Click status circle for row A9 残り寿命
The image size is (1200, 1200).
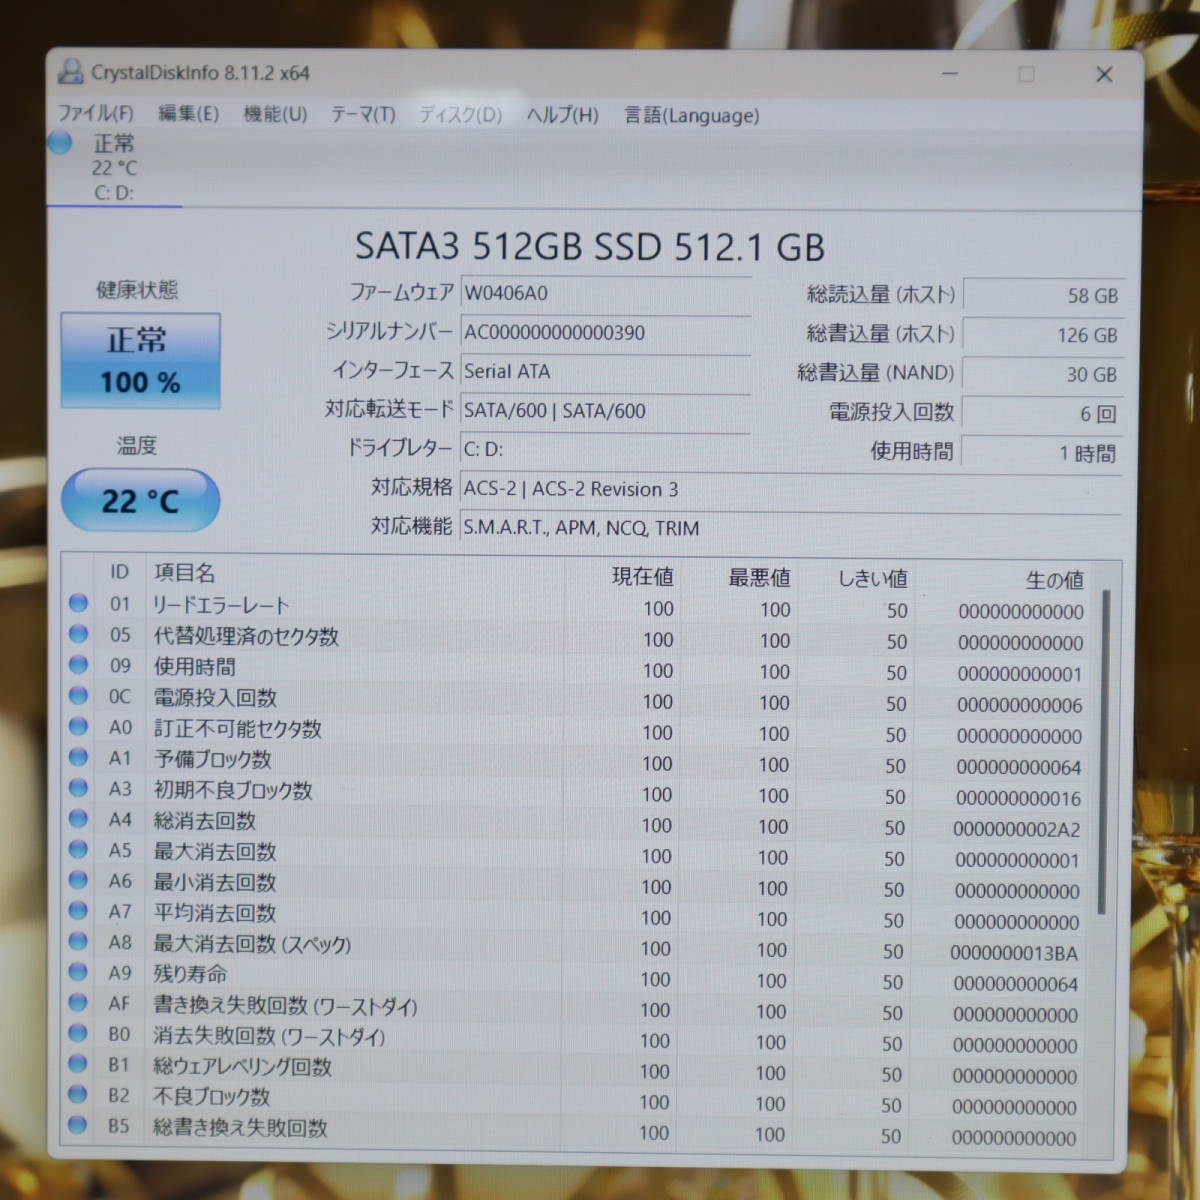click(78, 972)
